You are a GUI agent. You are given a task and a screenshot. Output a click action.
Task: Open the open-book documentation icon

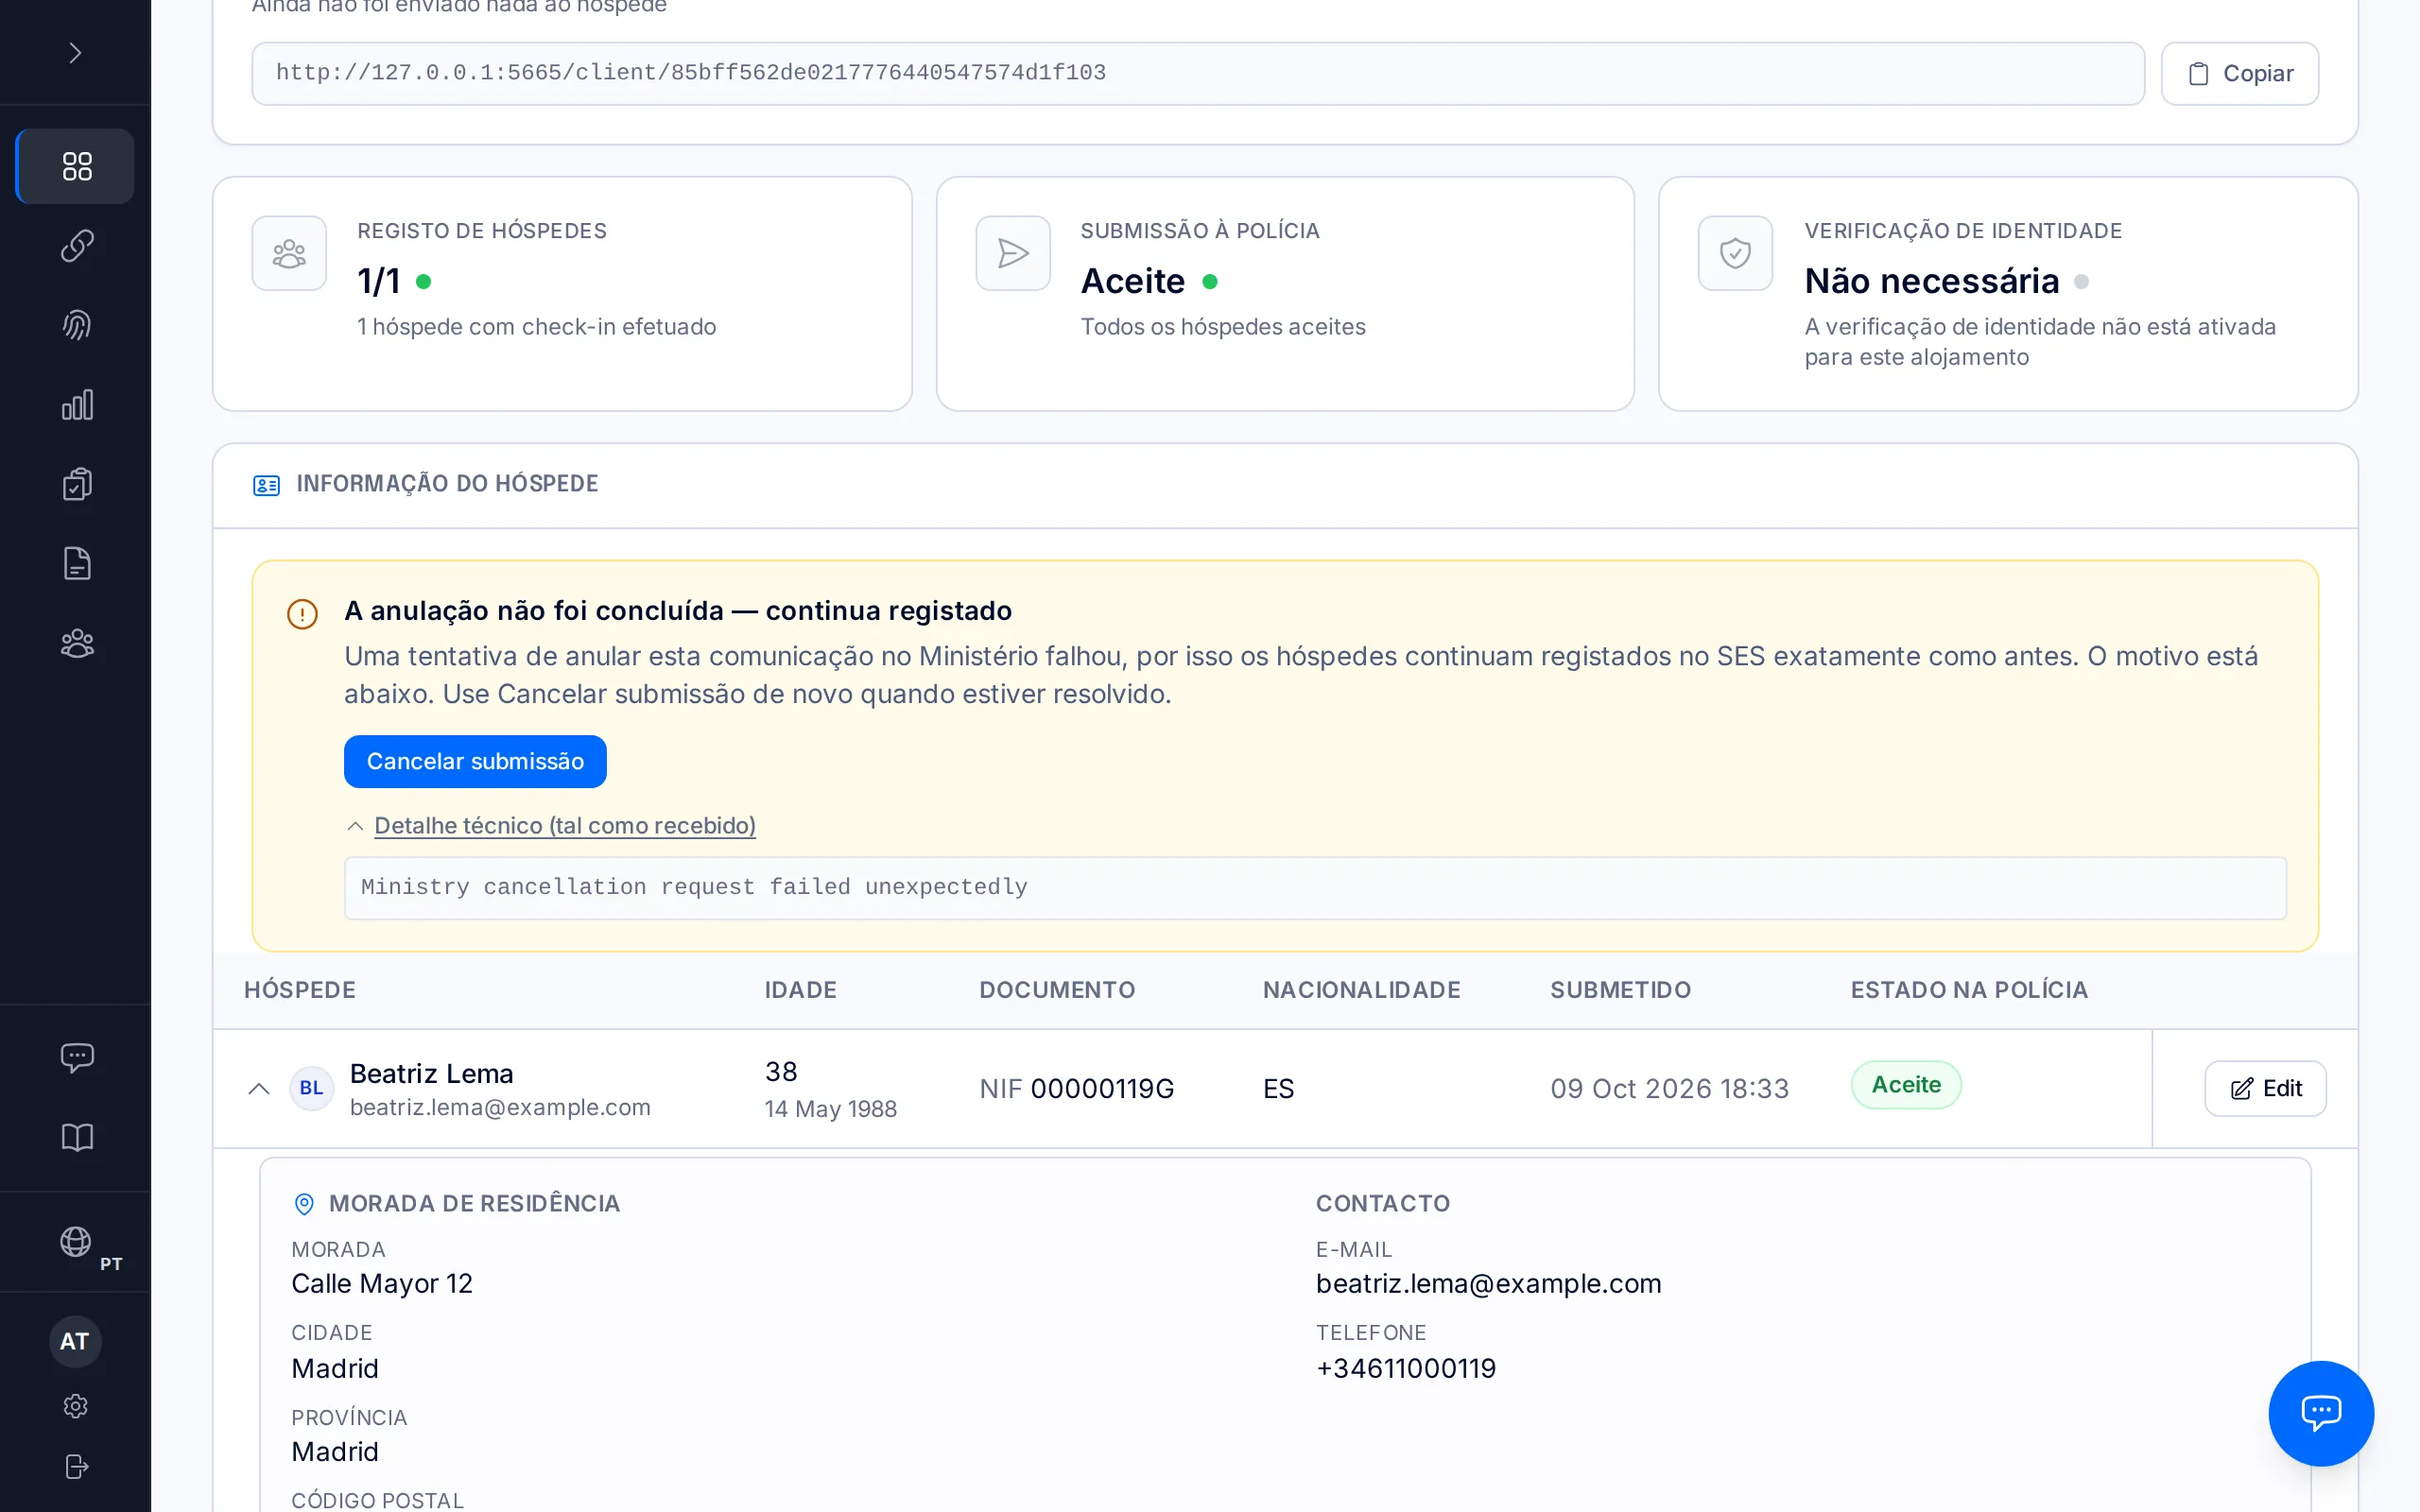(76, 1137)
